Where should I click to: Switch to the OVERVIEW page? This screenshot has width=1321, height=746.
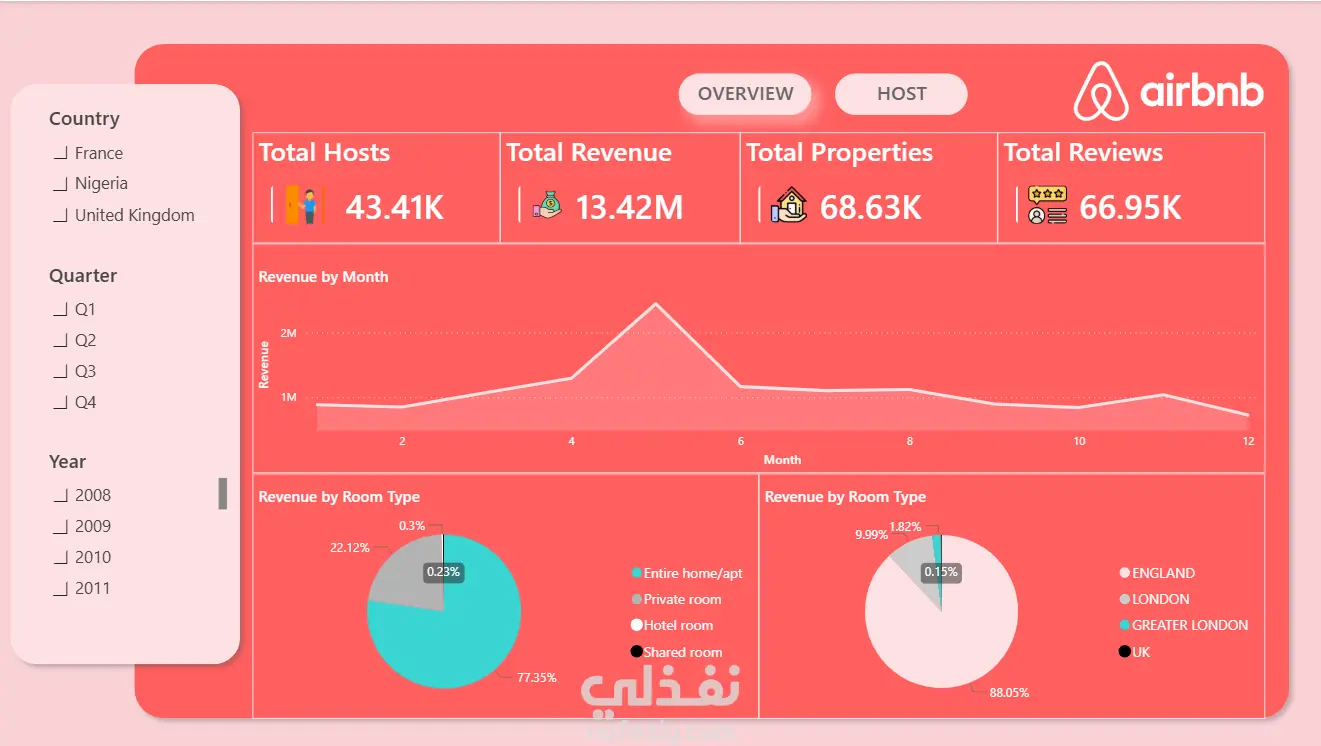pyautogui.click(x=745, y=94)
